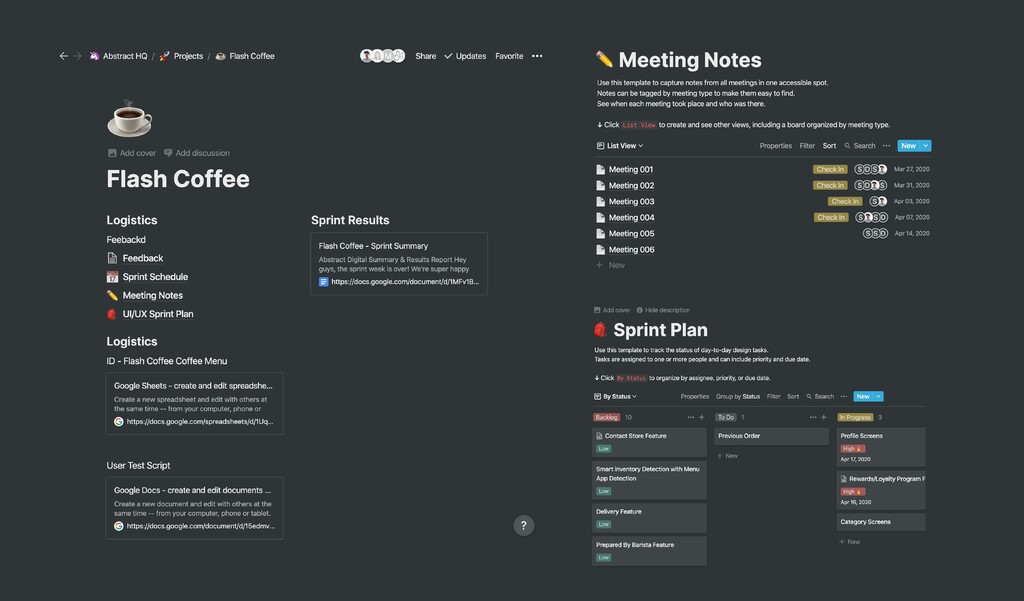The image size is (1024, 601).
Task: Open the UI/UX Sprint Plan page link
Action: click(x=150, y=314)
